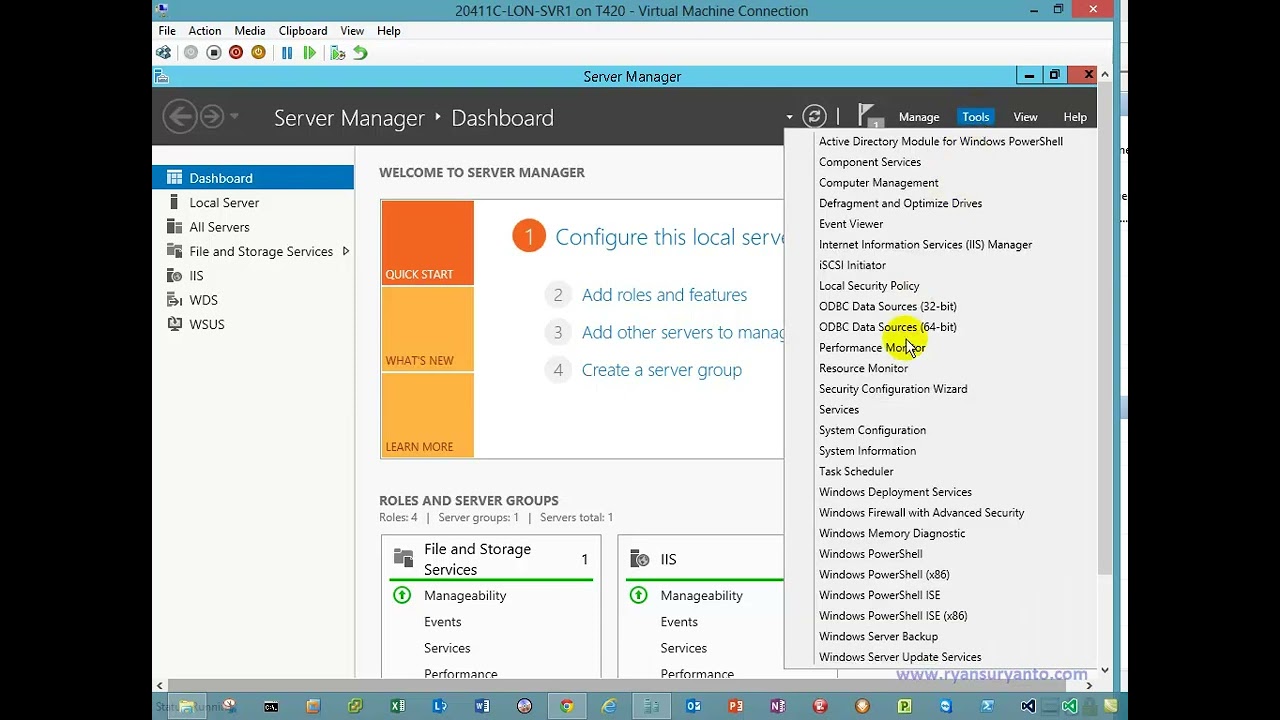Open Resource Monitor
1280x720 pixels.
(x=863, y=368)
